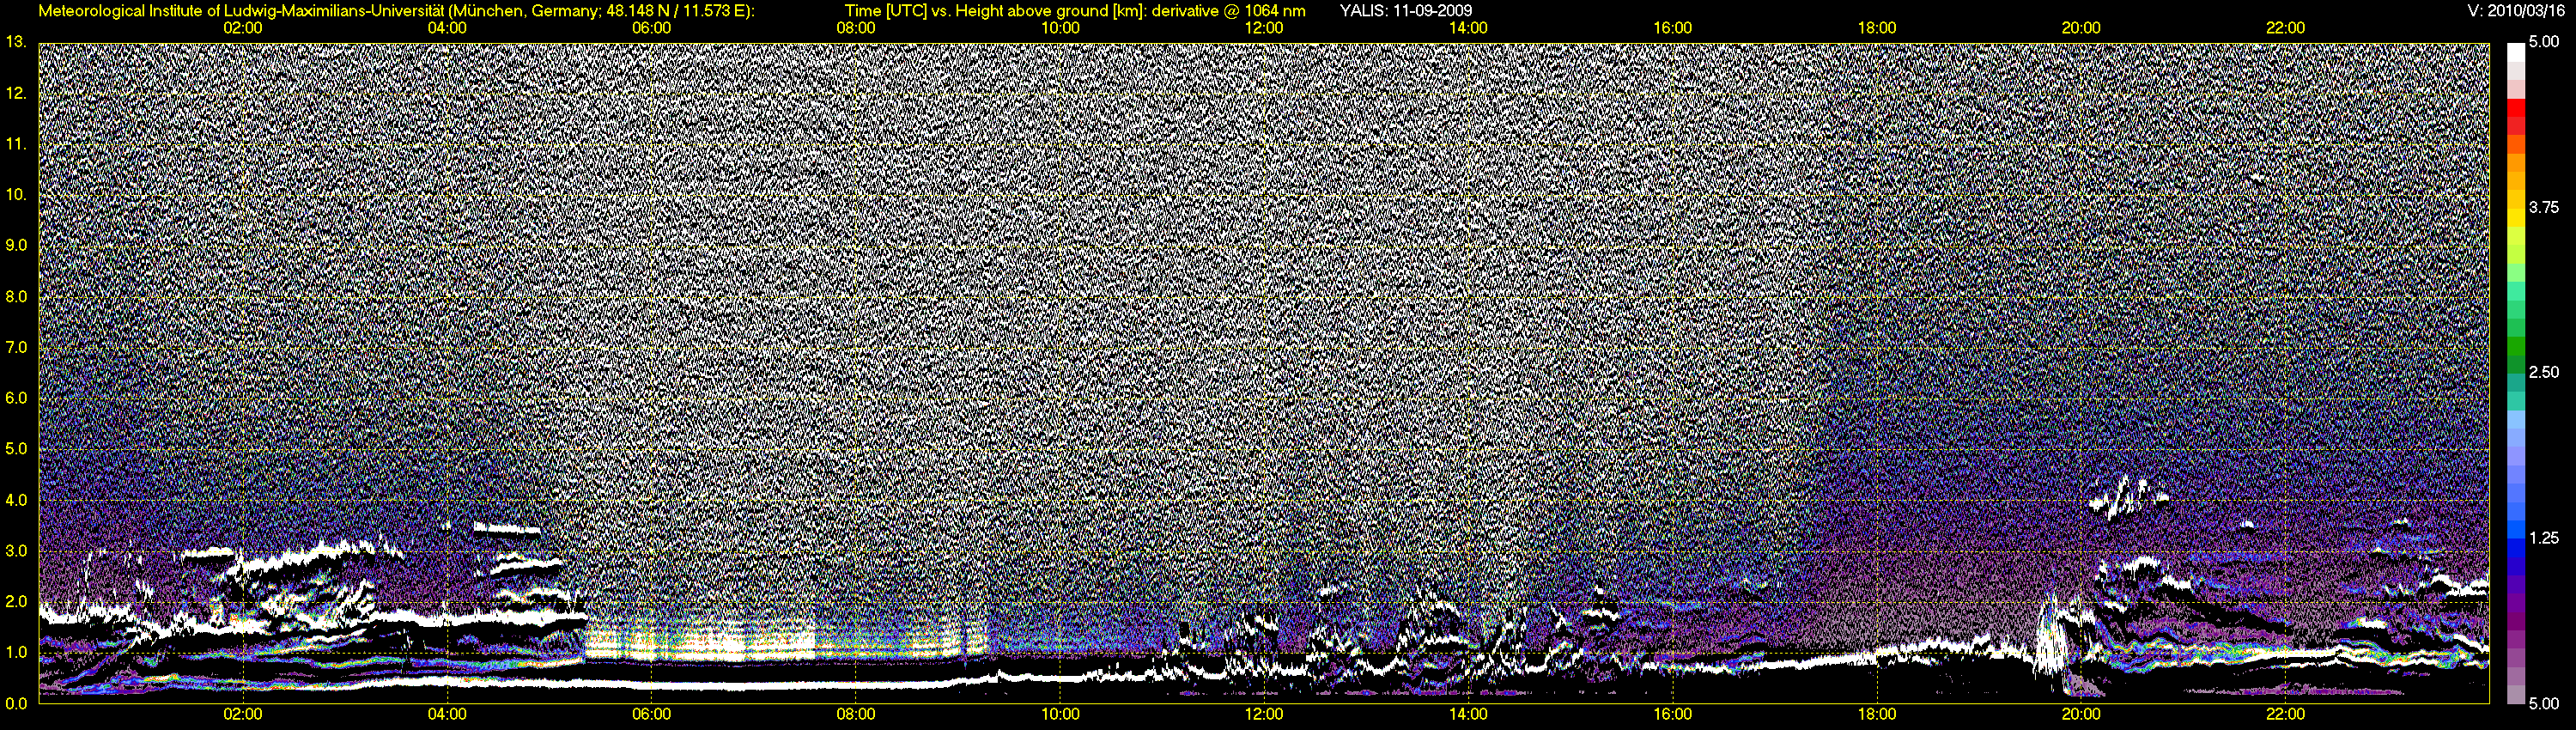Click the 14:00 label on the top time axis
The image size is (2576, 730).
1468,28
